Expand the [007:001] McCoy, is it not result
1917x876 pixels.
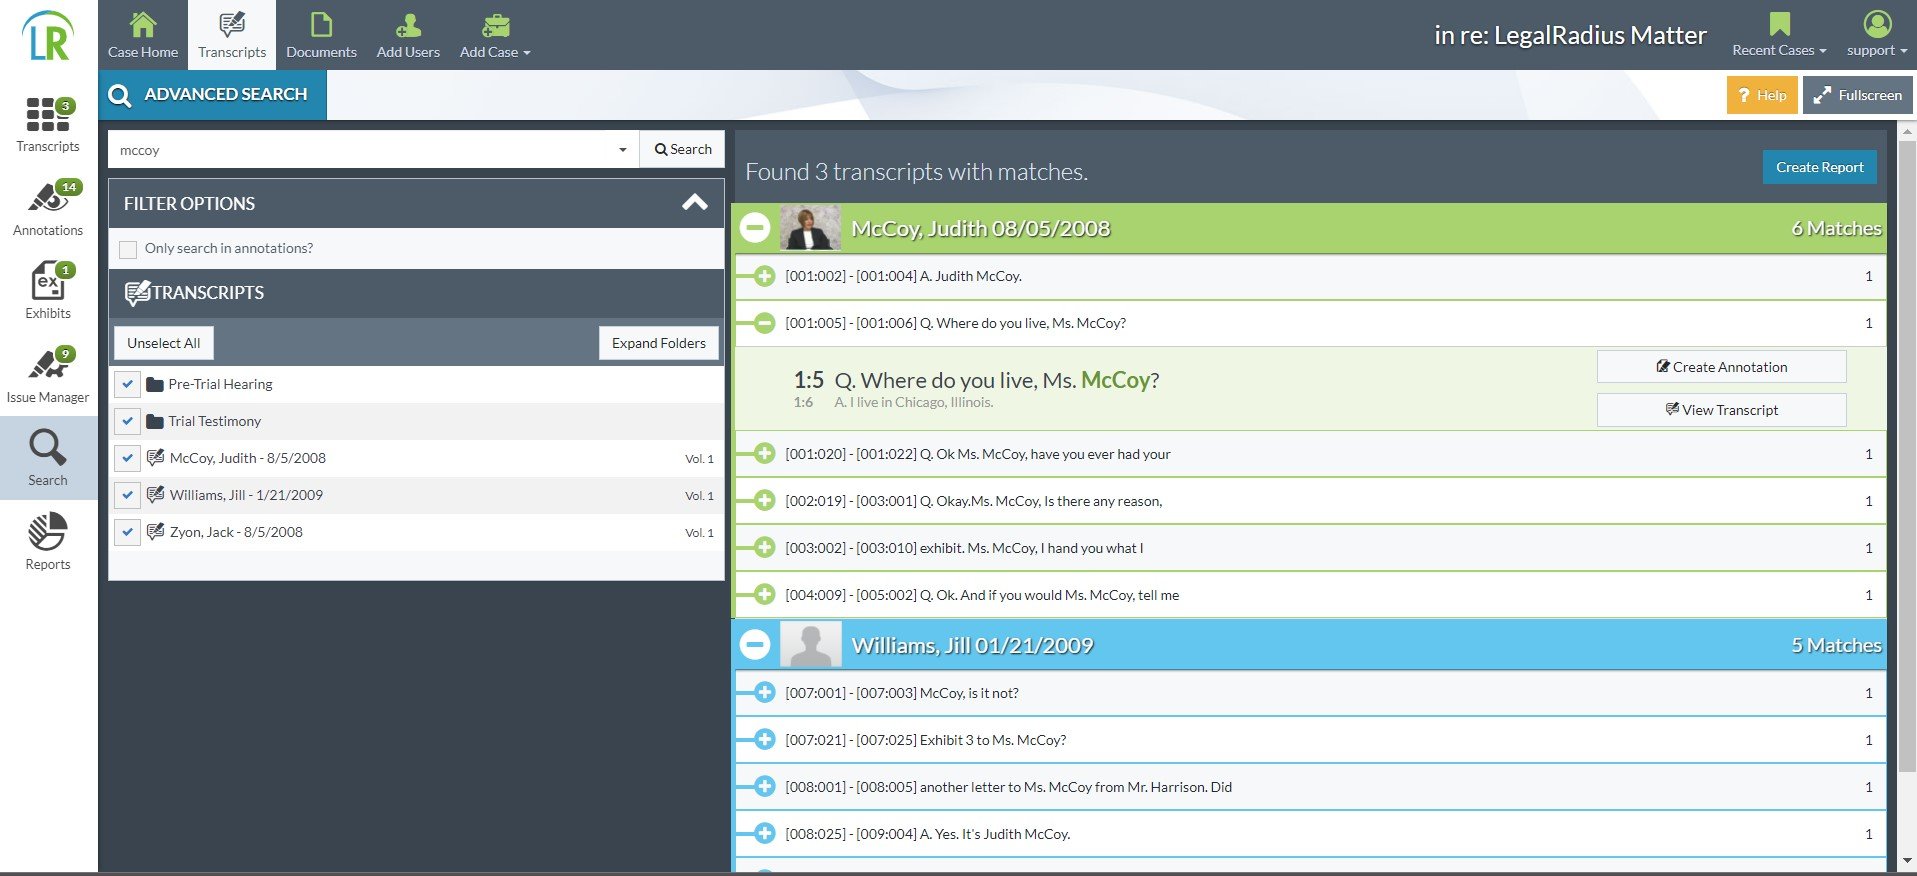[764, 693]
